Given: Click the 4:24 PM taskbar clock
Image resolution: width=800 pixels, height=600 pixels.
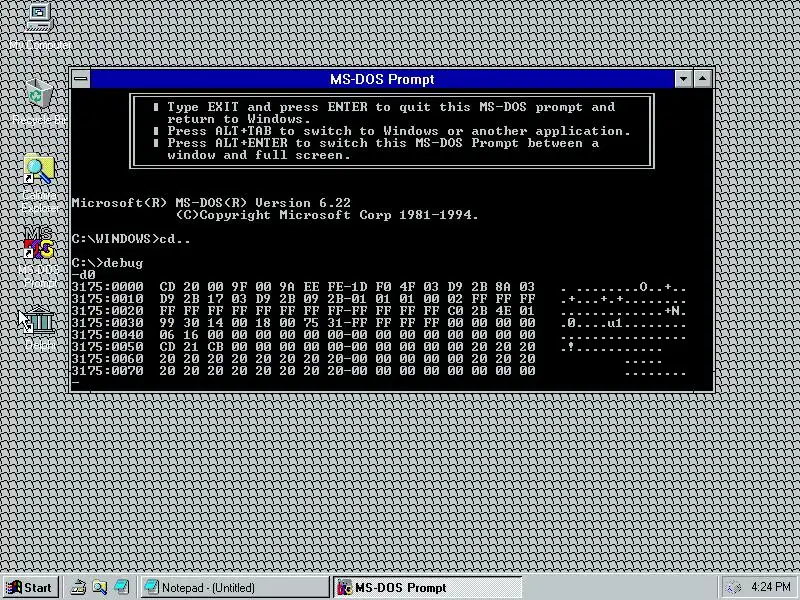Looking at the screenshot, I should pos(771,587).
